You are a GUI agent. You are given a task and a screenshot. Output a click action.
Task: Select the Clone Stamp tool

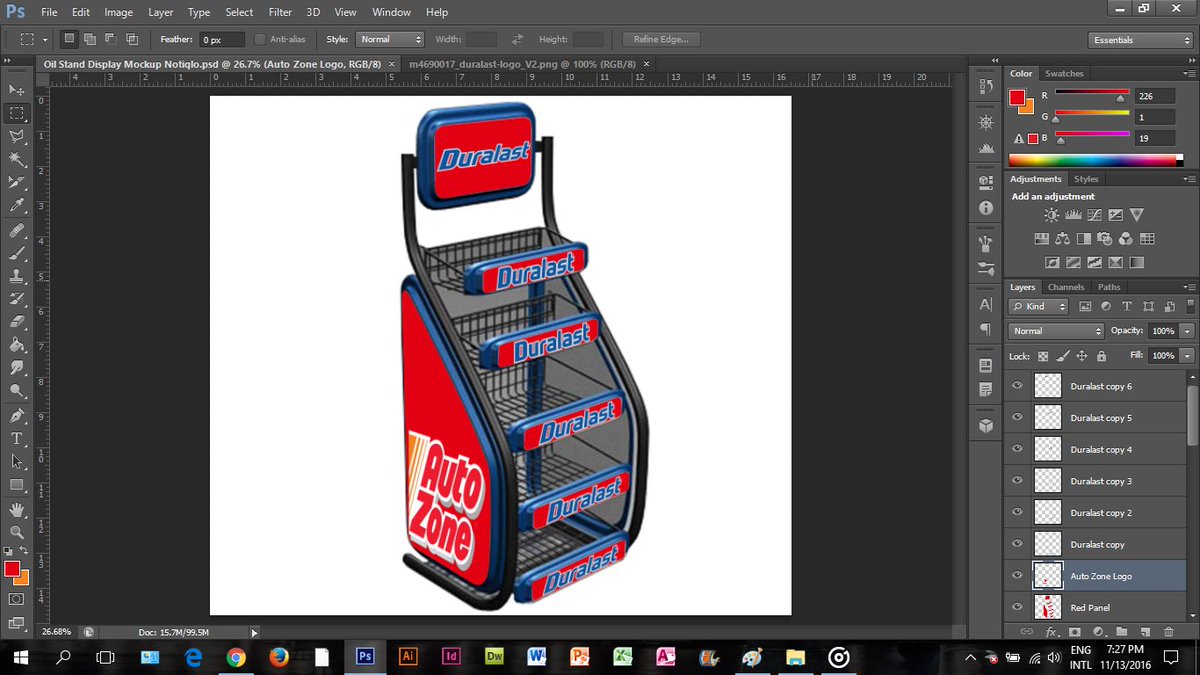[17, 276]
